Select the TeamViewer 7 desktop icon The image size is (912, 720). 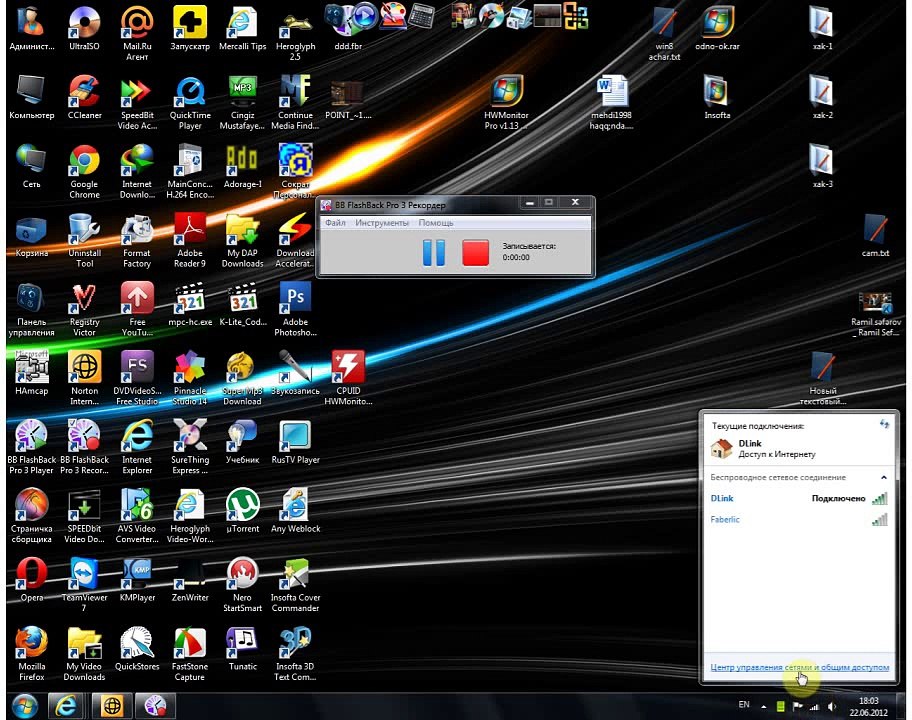(84, 584)
